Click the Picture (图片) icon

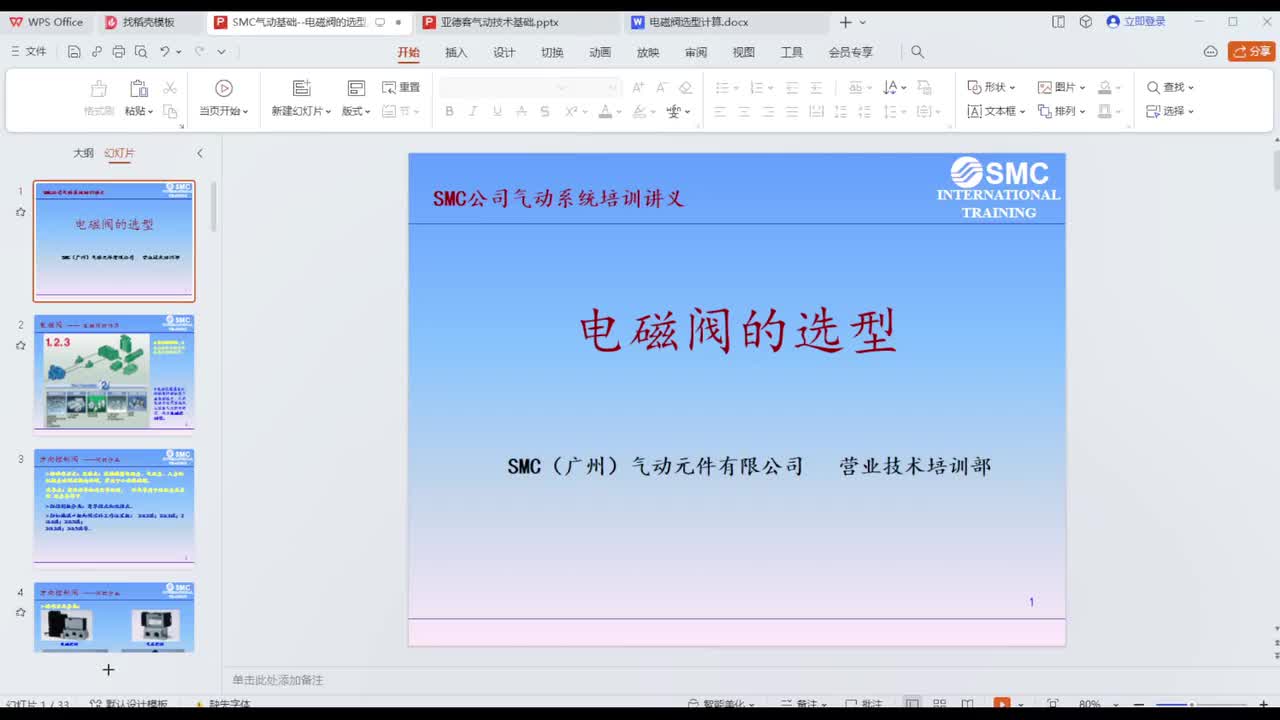1045,87
